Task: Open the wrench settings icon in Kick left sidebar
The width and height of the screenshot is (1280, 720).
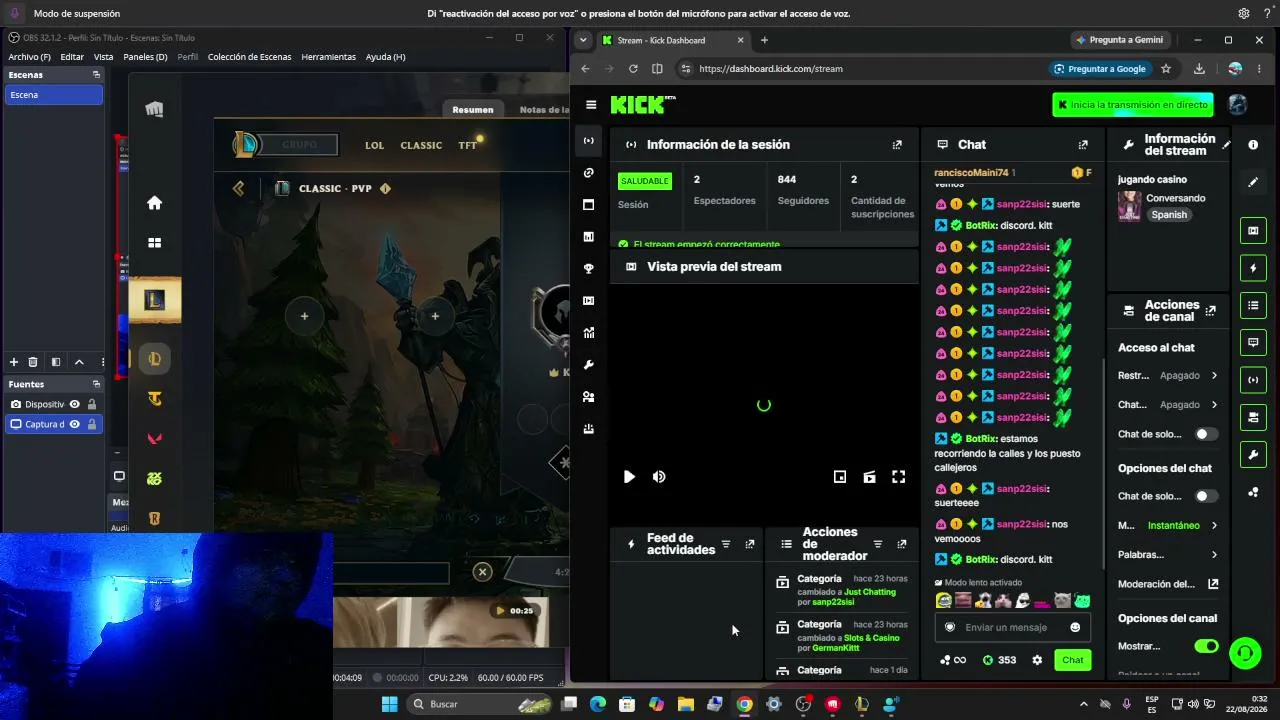Action: click(x=589, y=365)
